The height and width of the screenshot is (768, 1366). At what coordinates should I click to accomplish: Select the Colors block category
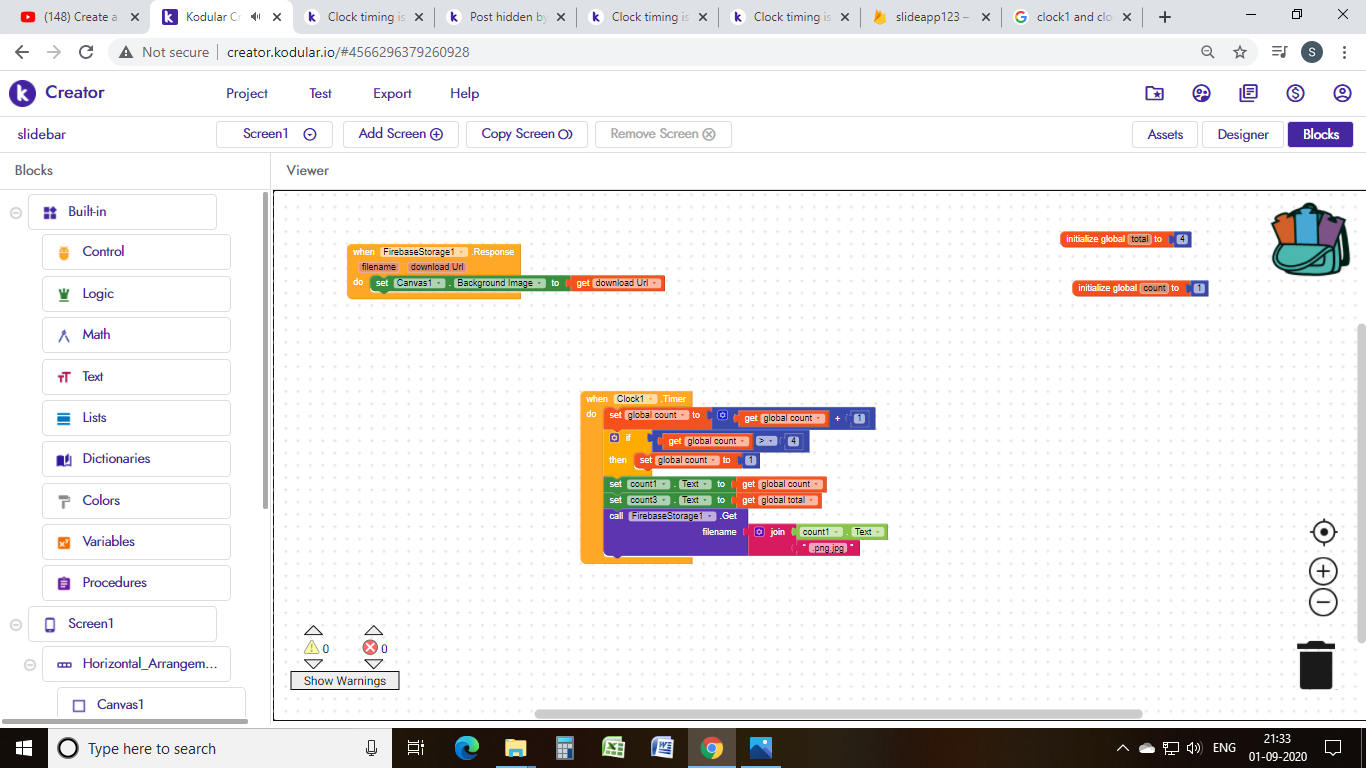click(101, 500)
